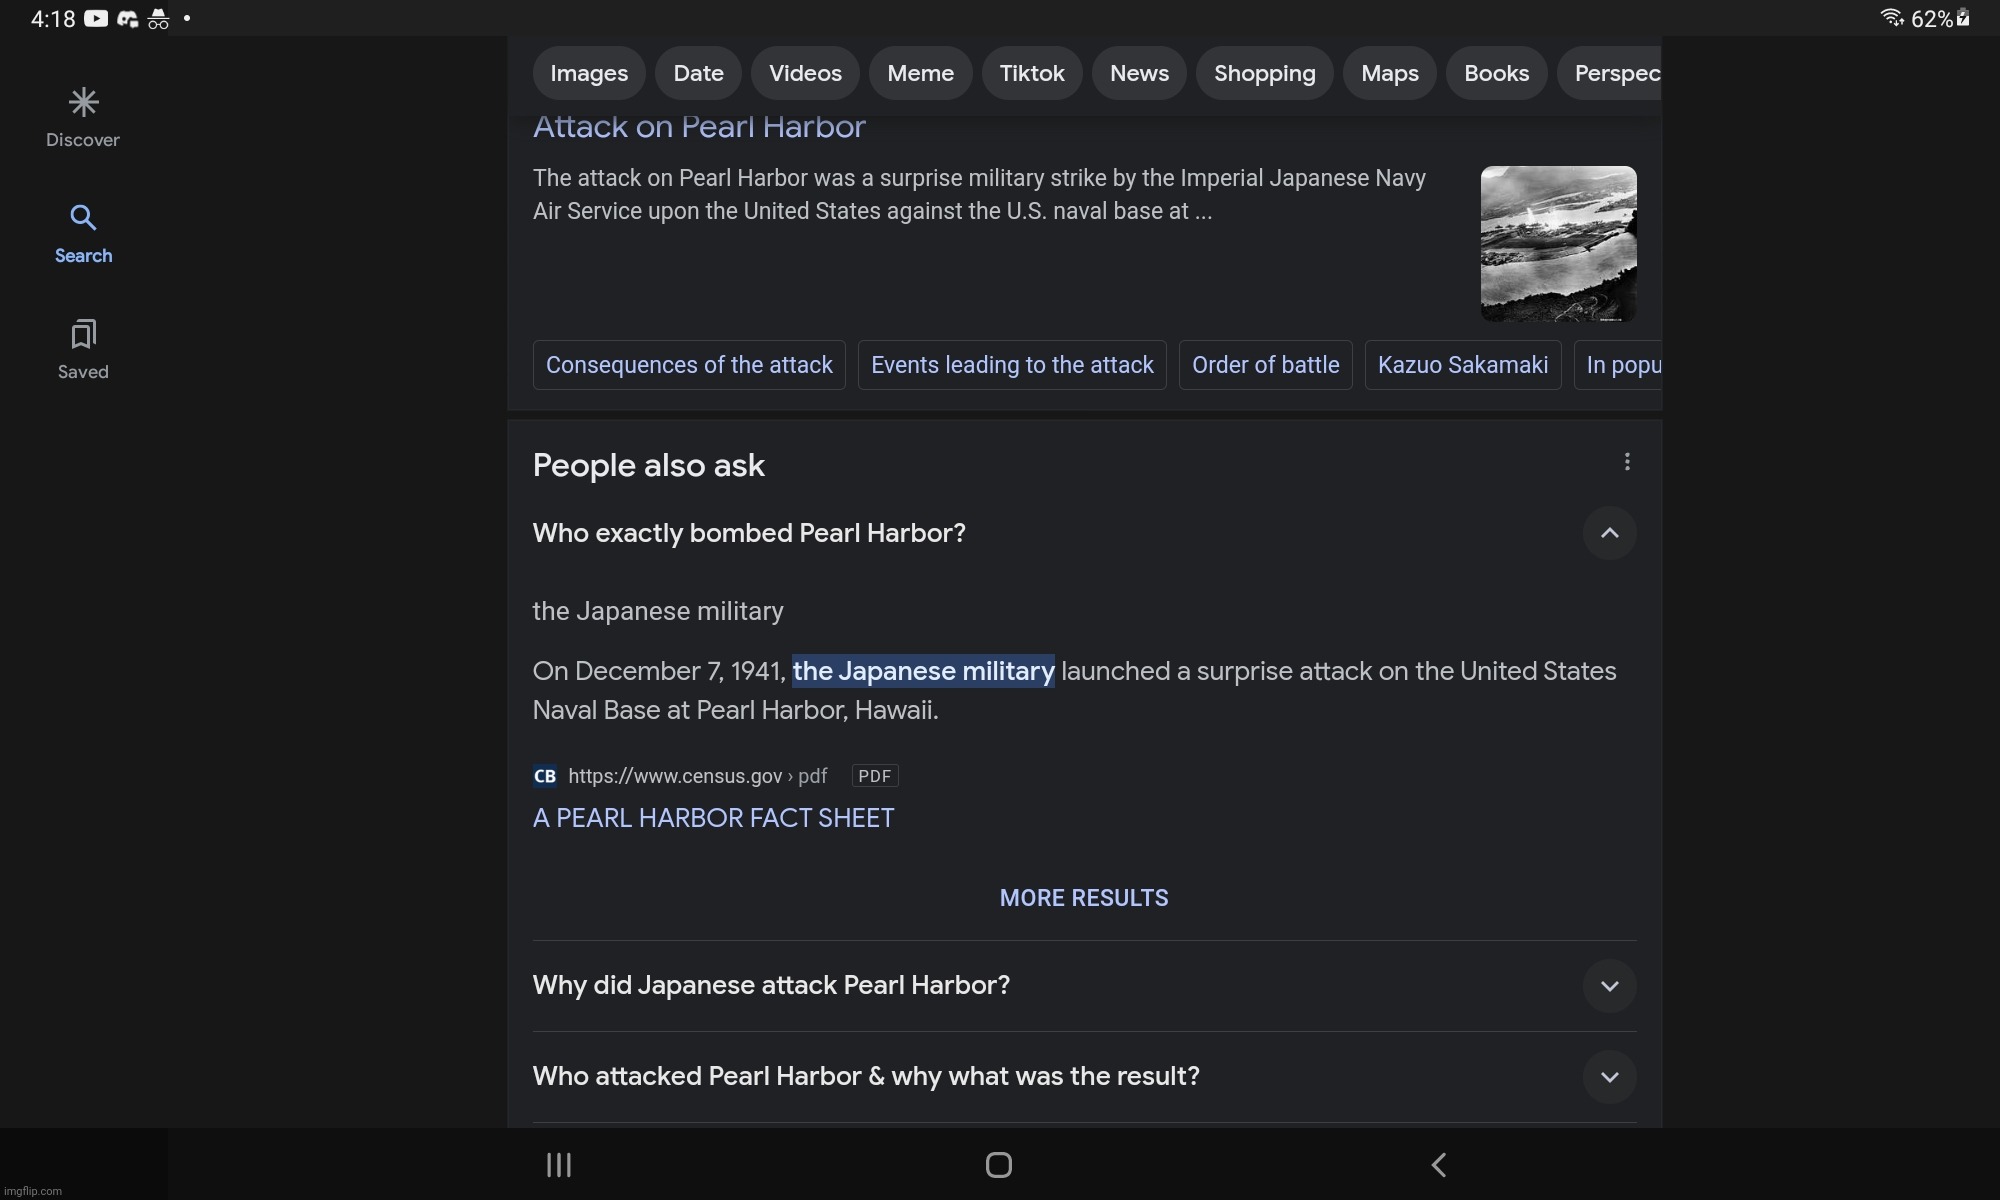Expand 'Why did Japanese attack Pearl Harbor?'

pos(1609,986)
